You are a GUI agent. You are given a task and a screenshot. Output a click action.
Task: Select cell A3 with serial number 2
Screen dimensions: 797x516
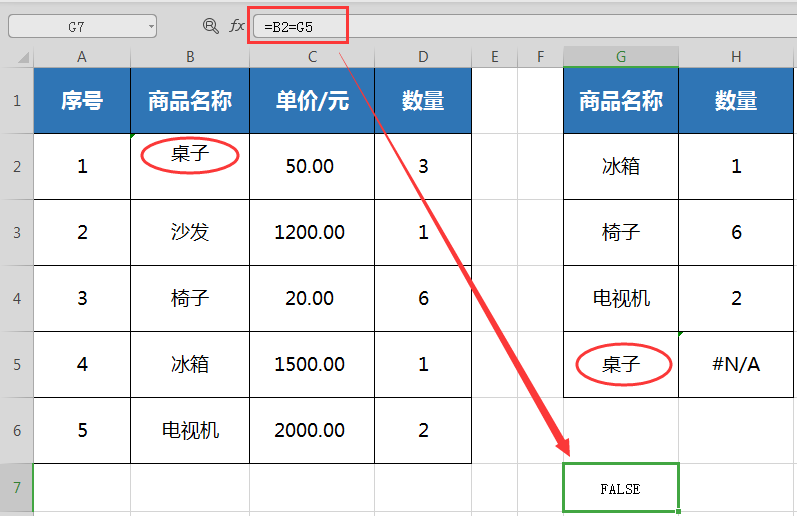click(82, 233)
